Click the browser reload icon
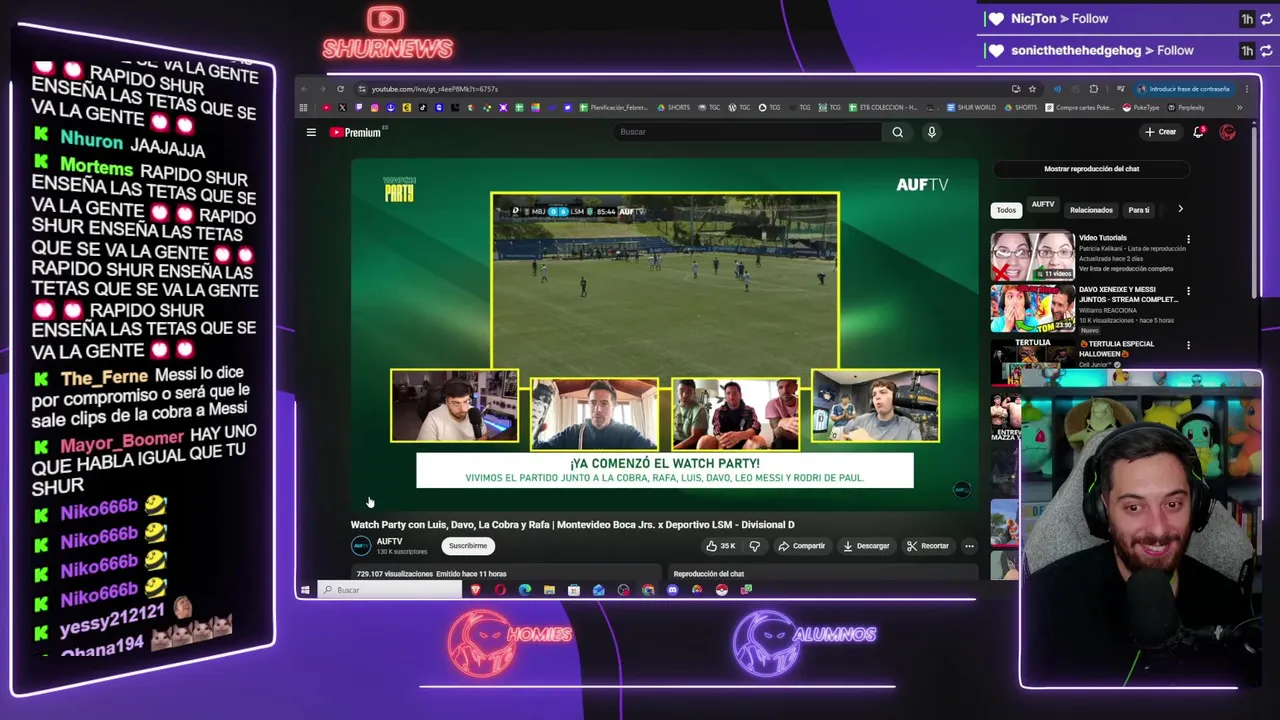 pyautogui.click(x=340, y=89)
